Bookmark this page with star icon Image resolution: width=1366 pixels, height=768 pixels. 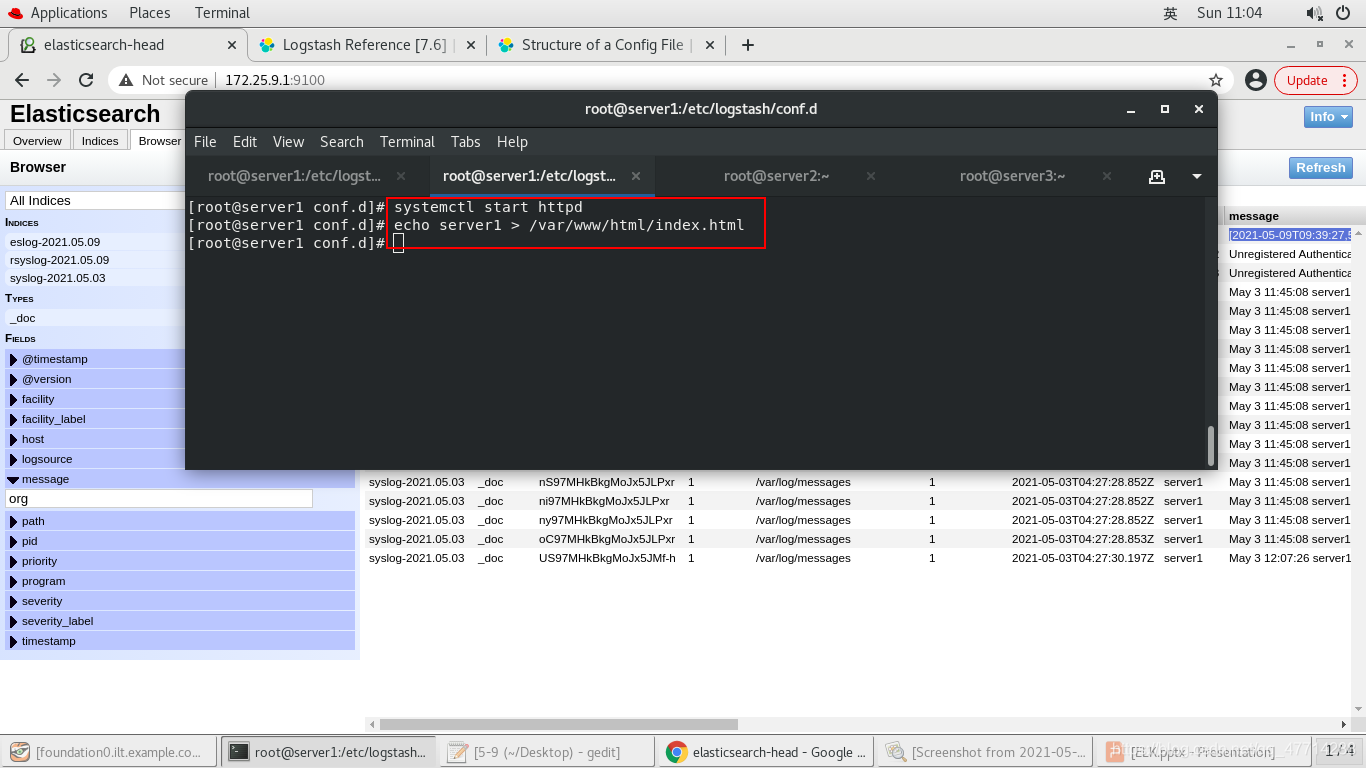1216,80
